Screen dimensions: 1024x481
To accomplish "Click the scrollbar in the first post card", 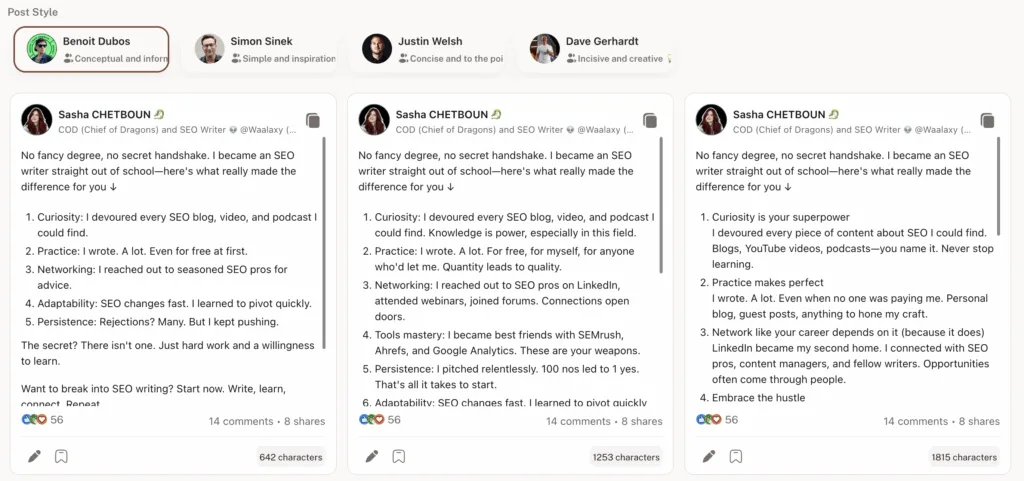I will coord(325,243).
